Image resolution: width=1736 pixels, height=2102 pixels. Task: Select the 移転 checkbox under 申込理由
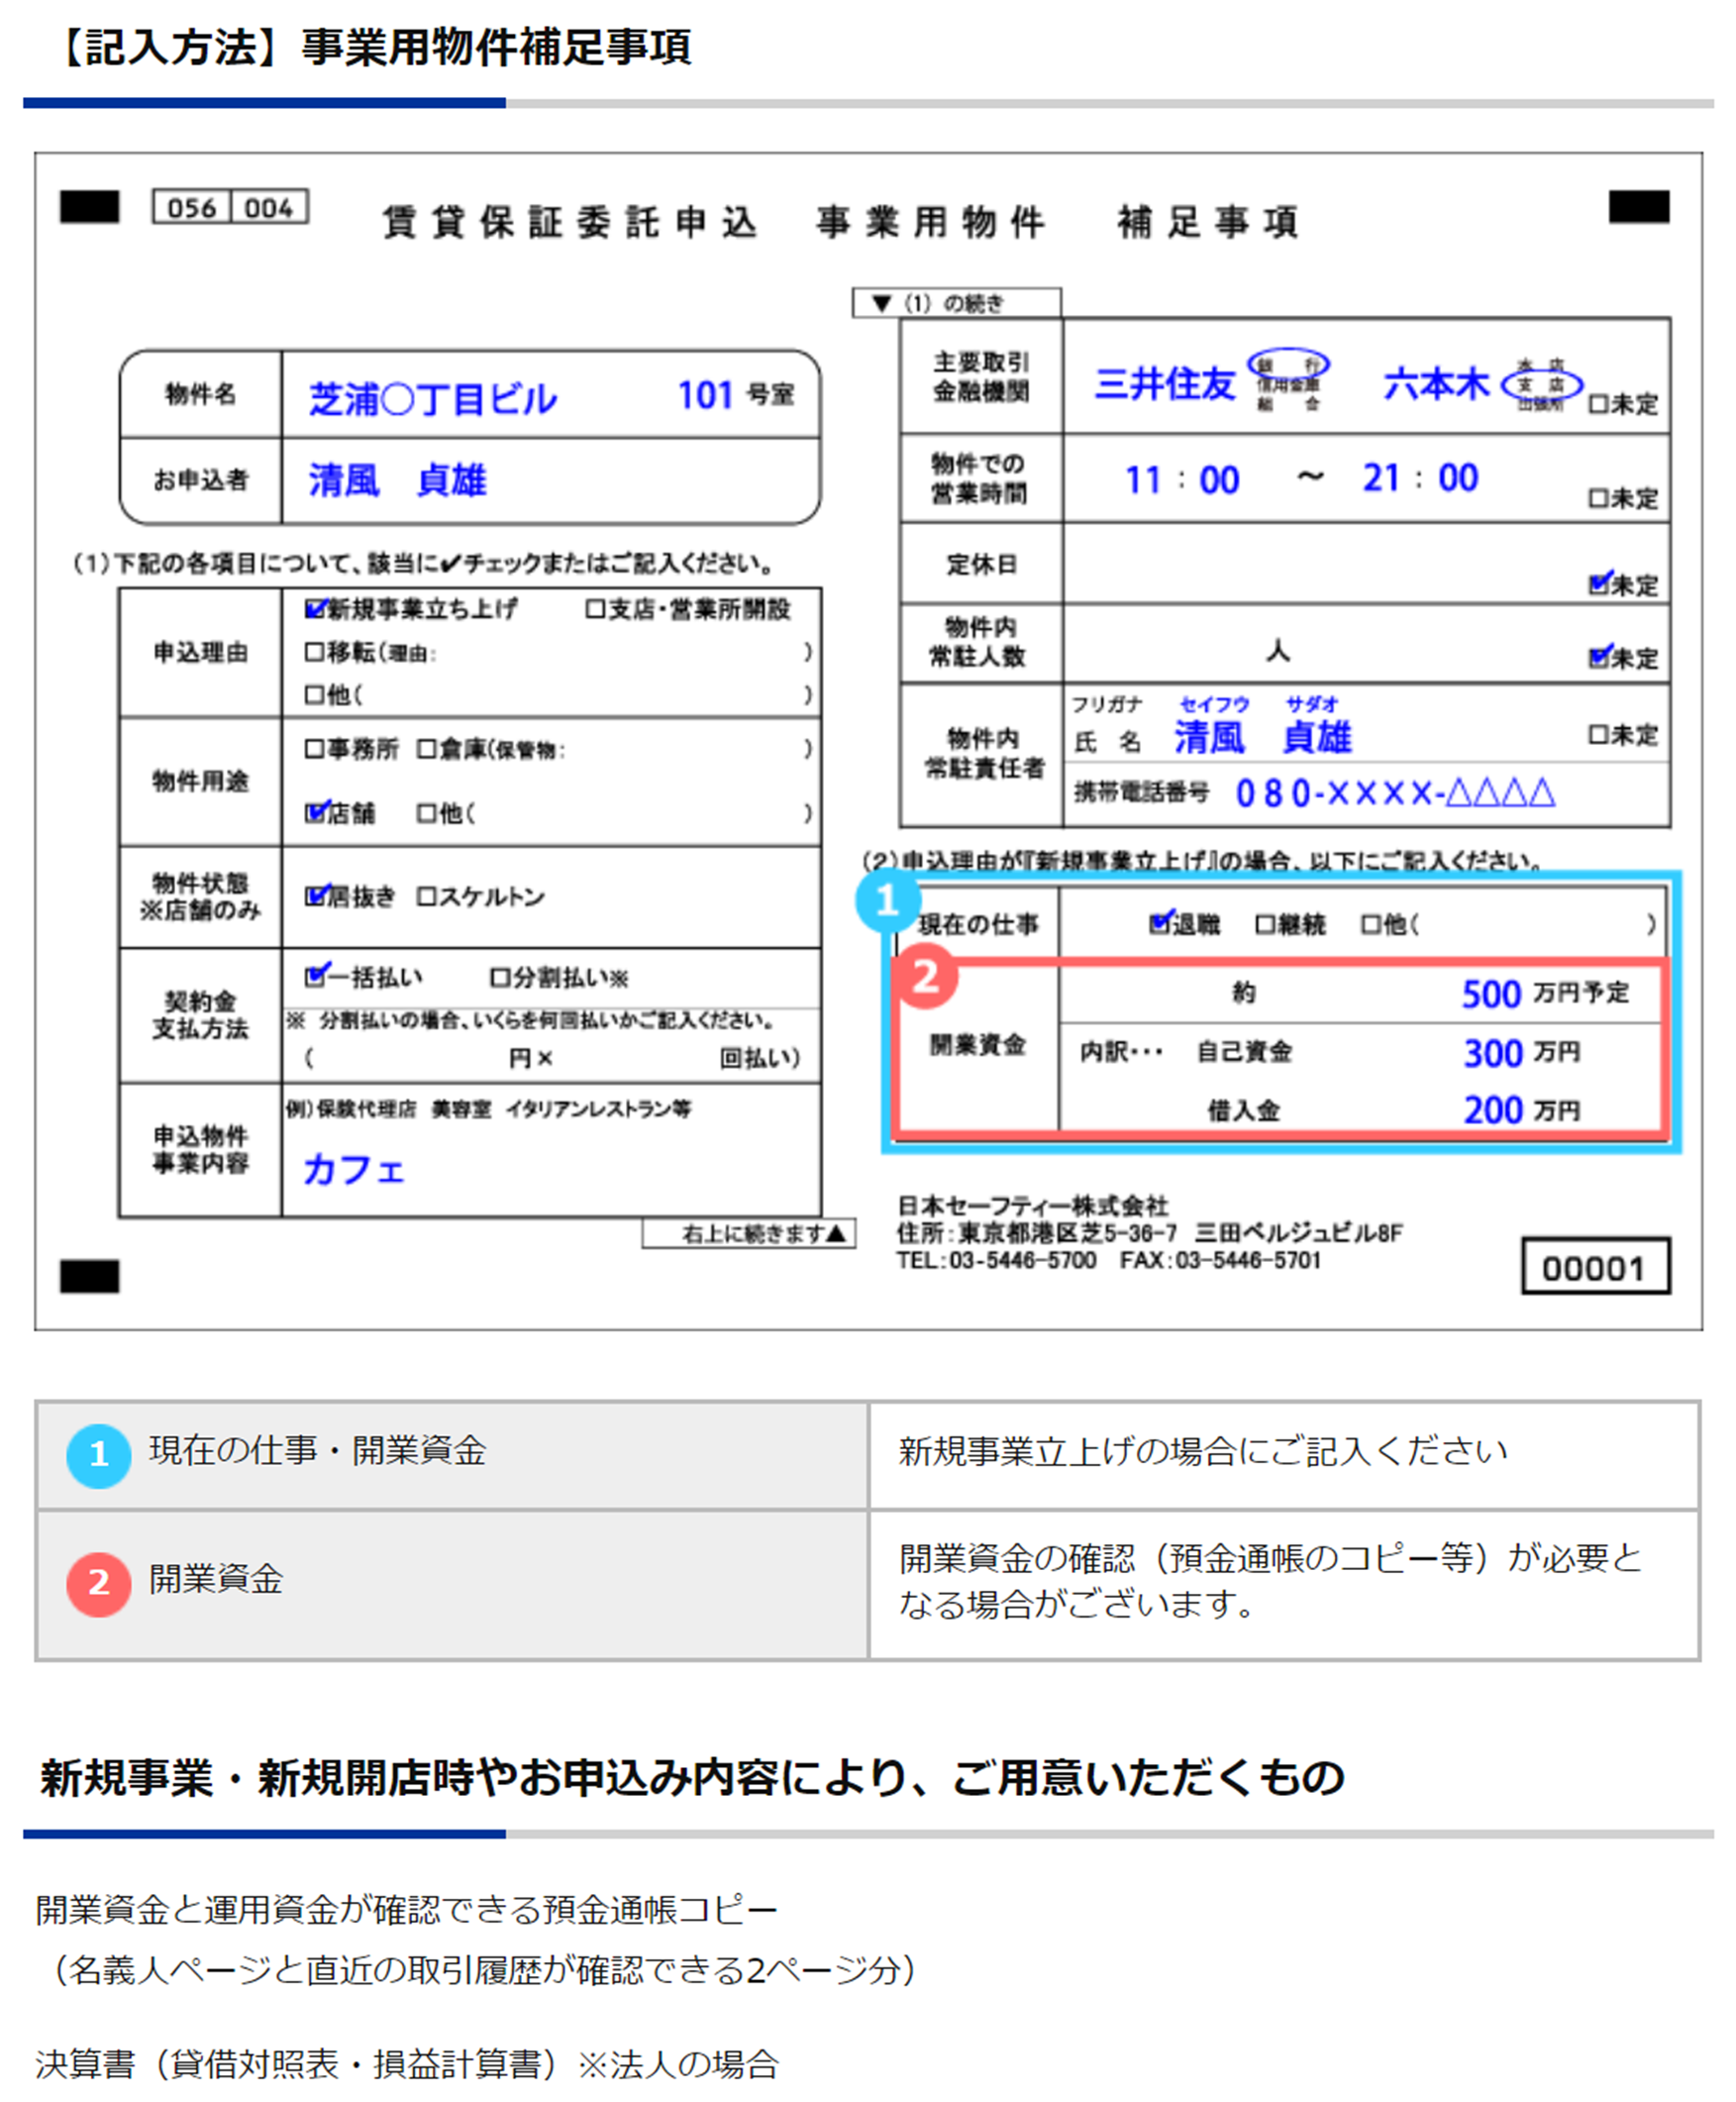pos(315,652)
